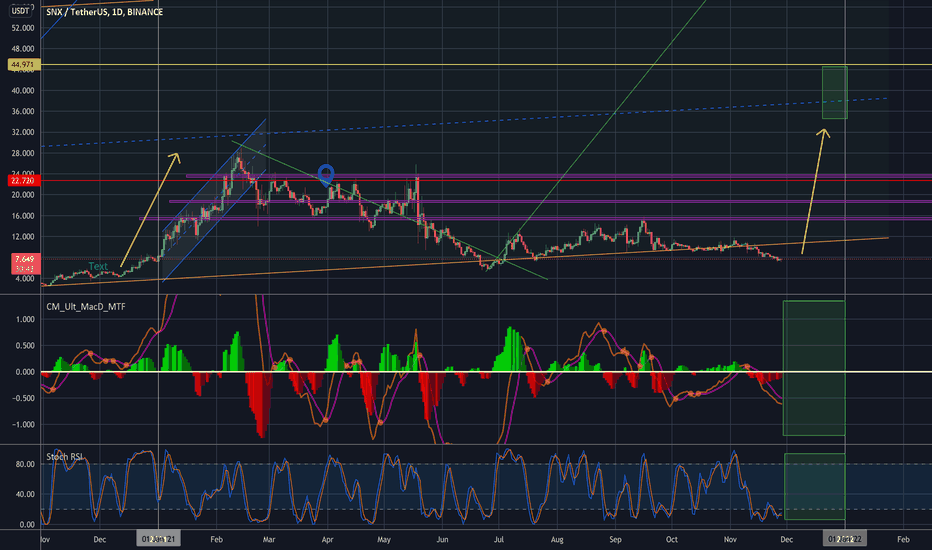
Task: Open the USDT currency selector
Action: tap(21, 10)
